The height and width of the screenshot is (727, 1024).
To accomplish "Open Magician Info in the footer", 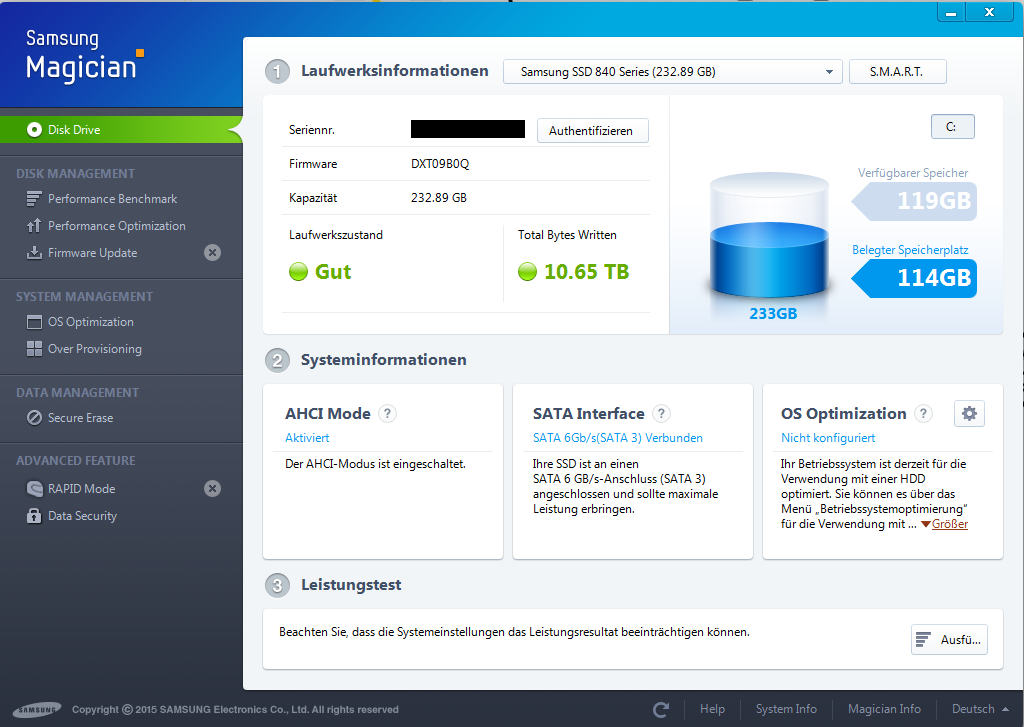I will pos(884,709).
